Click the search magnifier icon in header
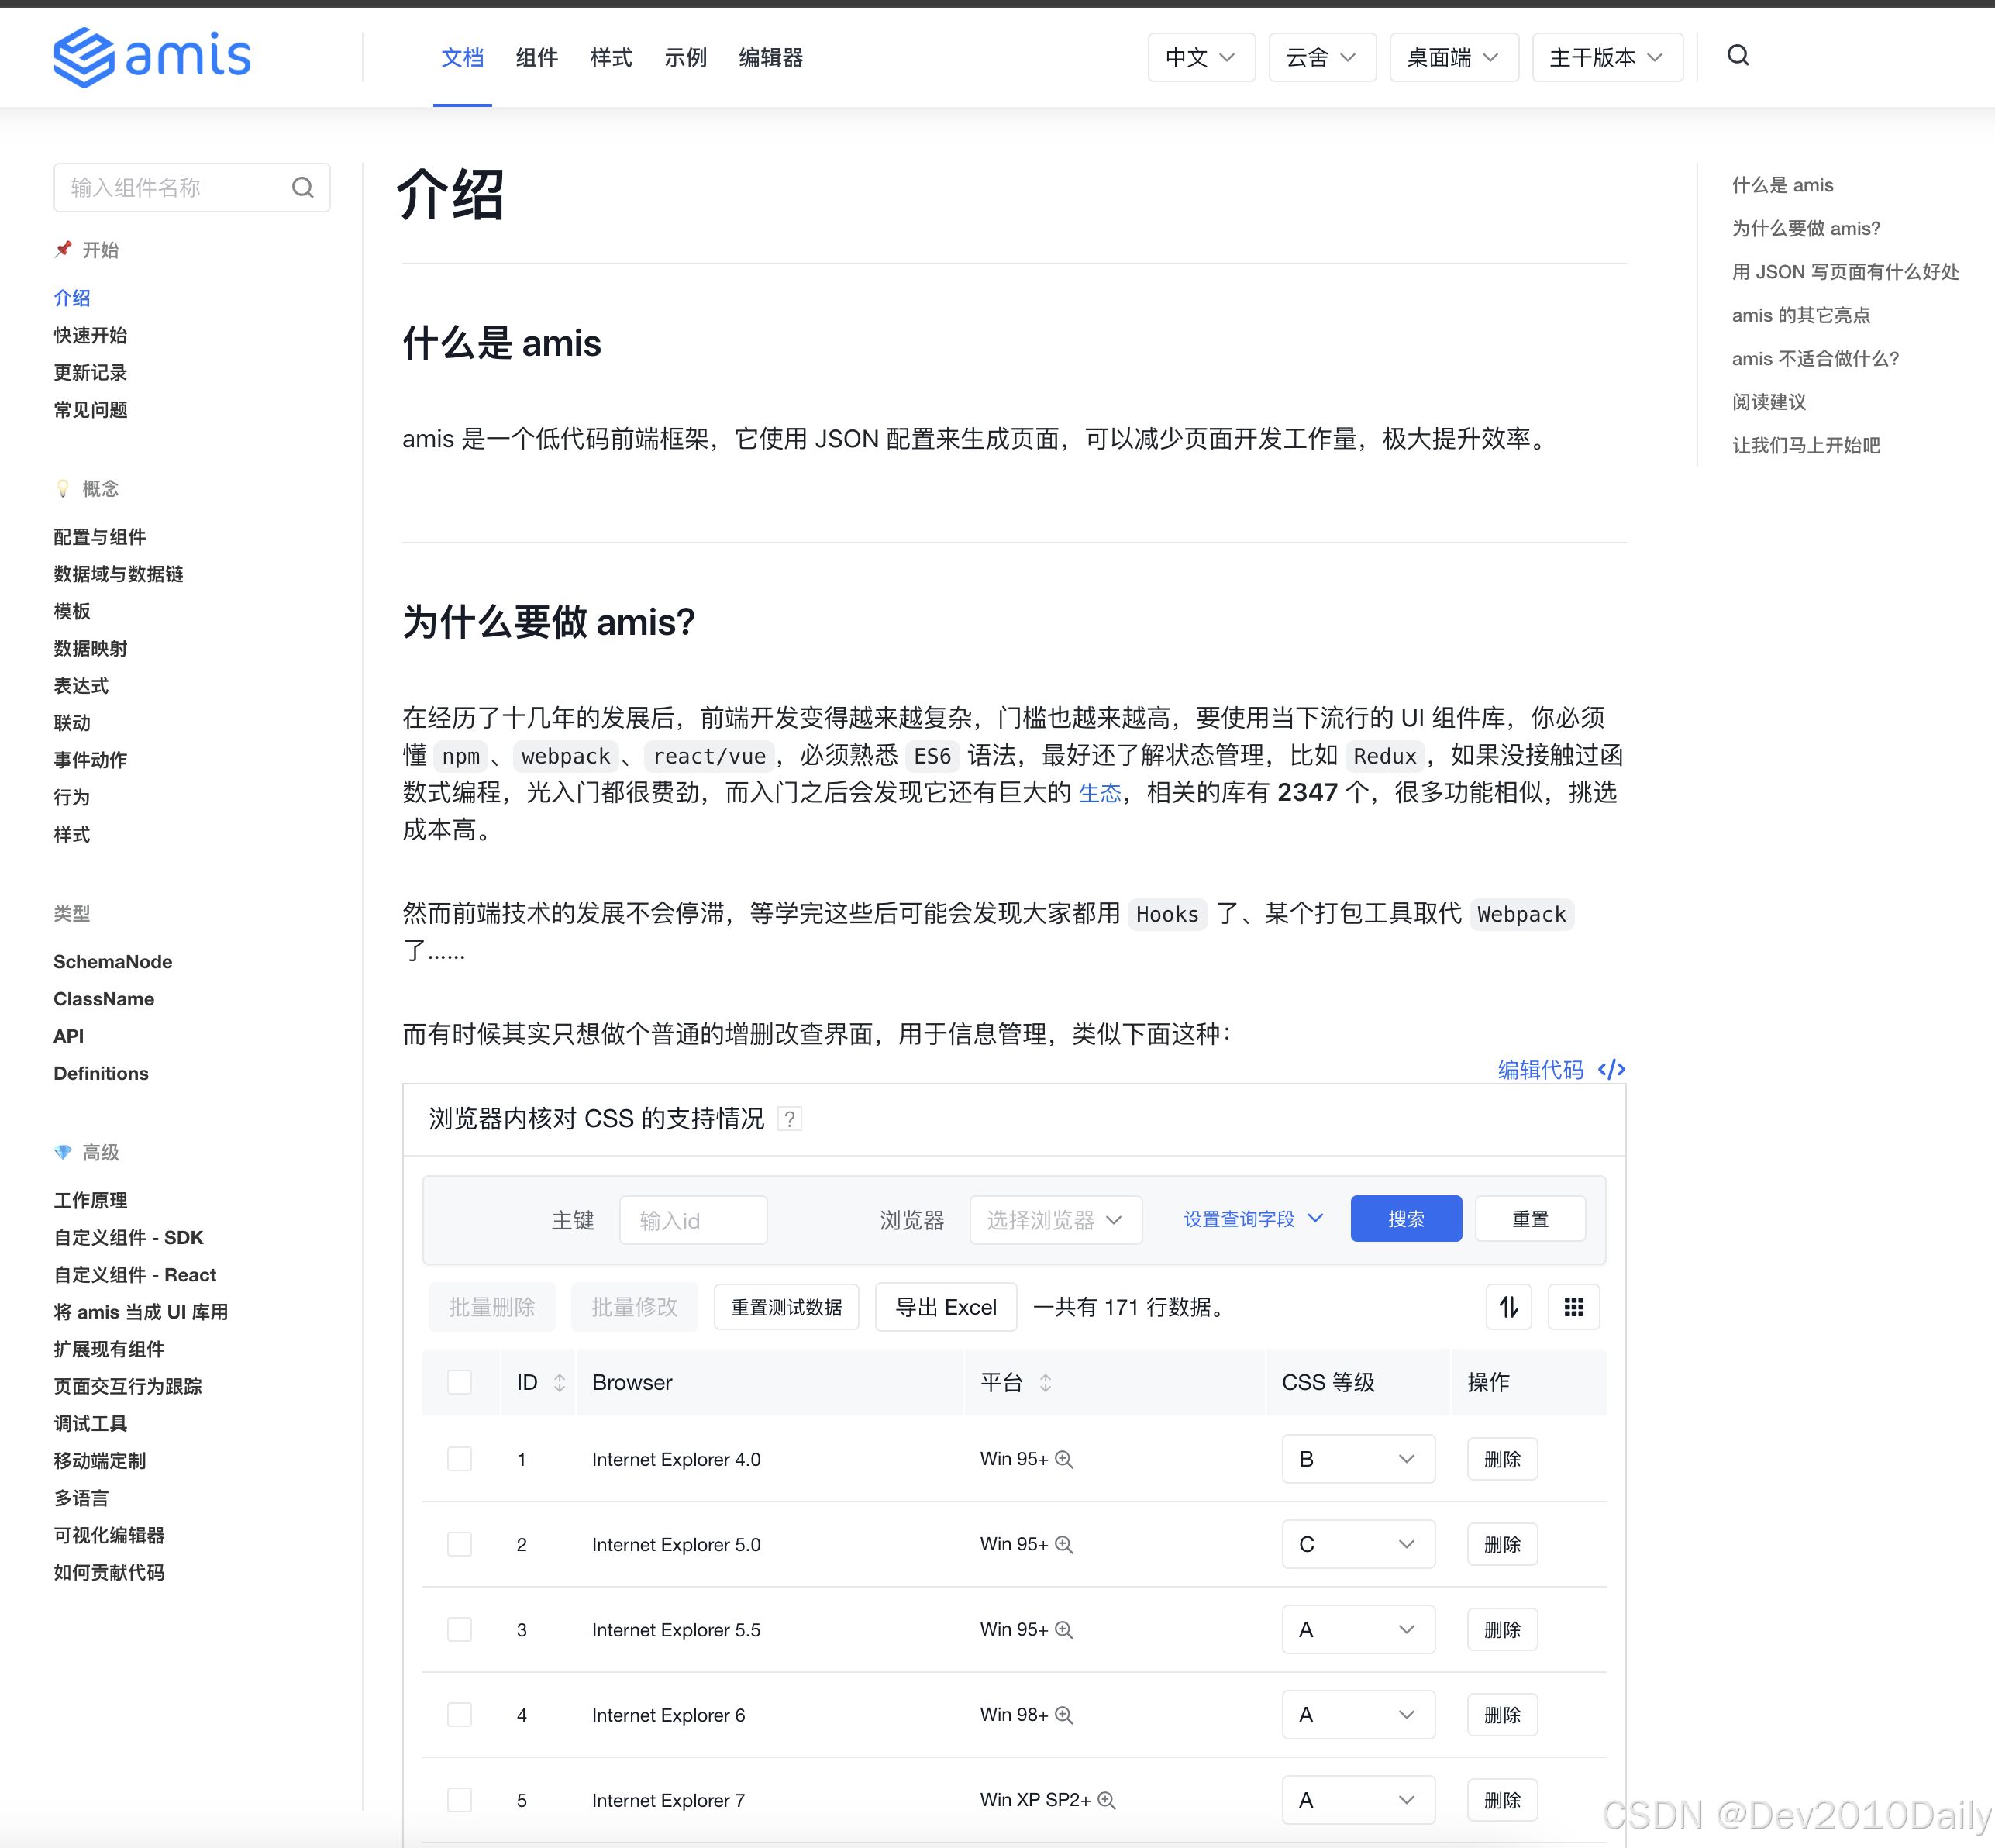Viewport: 1995px width, 1848px height. [x=1738, y=56]
